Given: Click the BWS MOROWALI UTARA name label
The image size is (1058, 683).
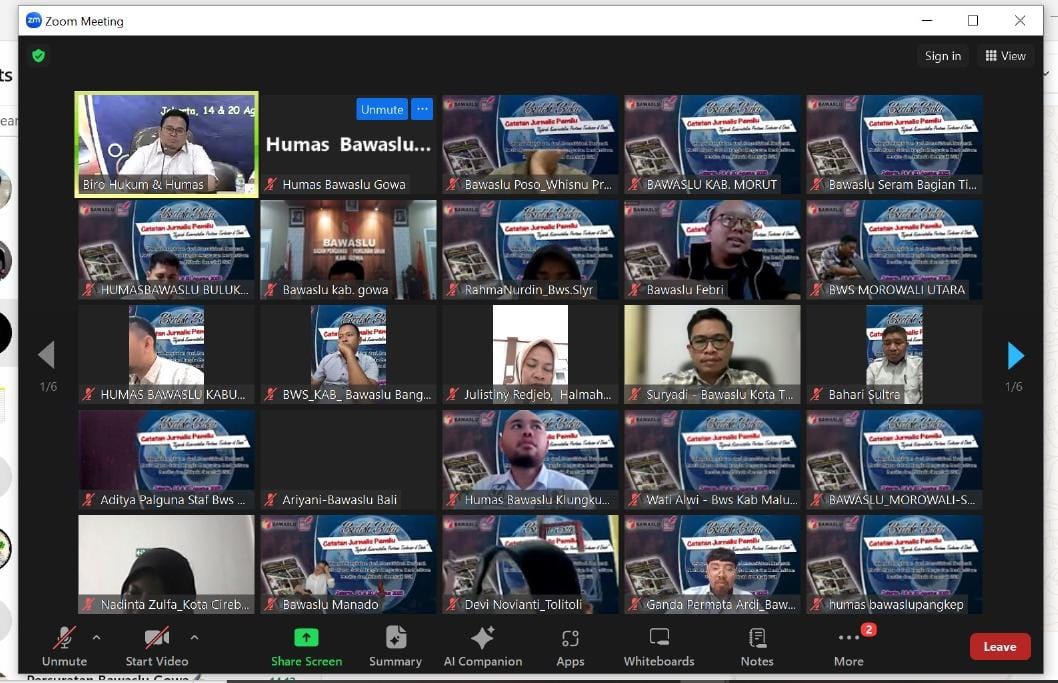Looking at the screenshot, I should click(x=896, y=290).
